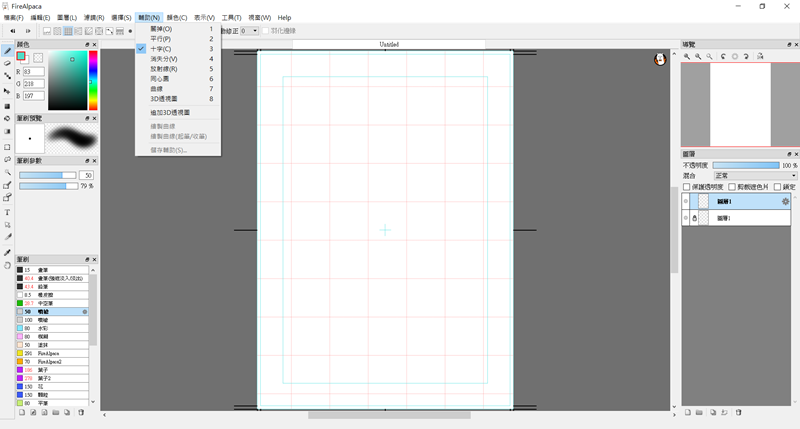
Task: Select the Eraser tool in left toolbar
Action: tap(7, 63)
